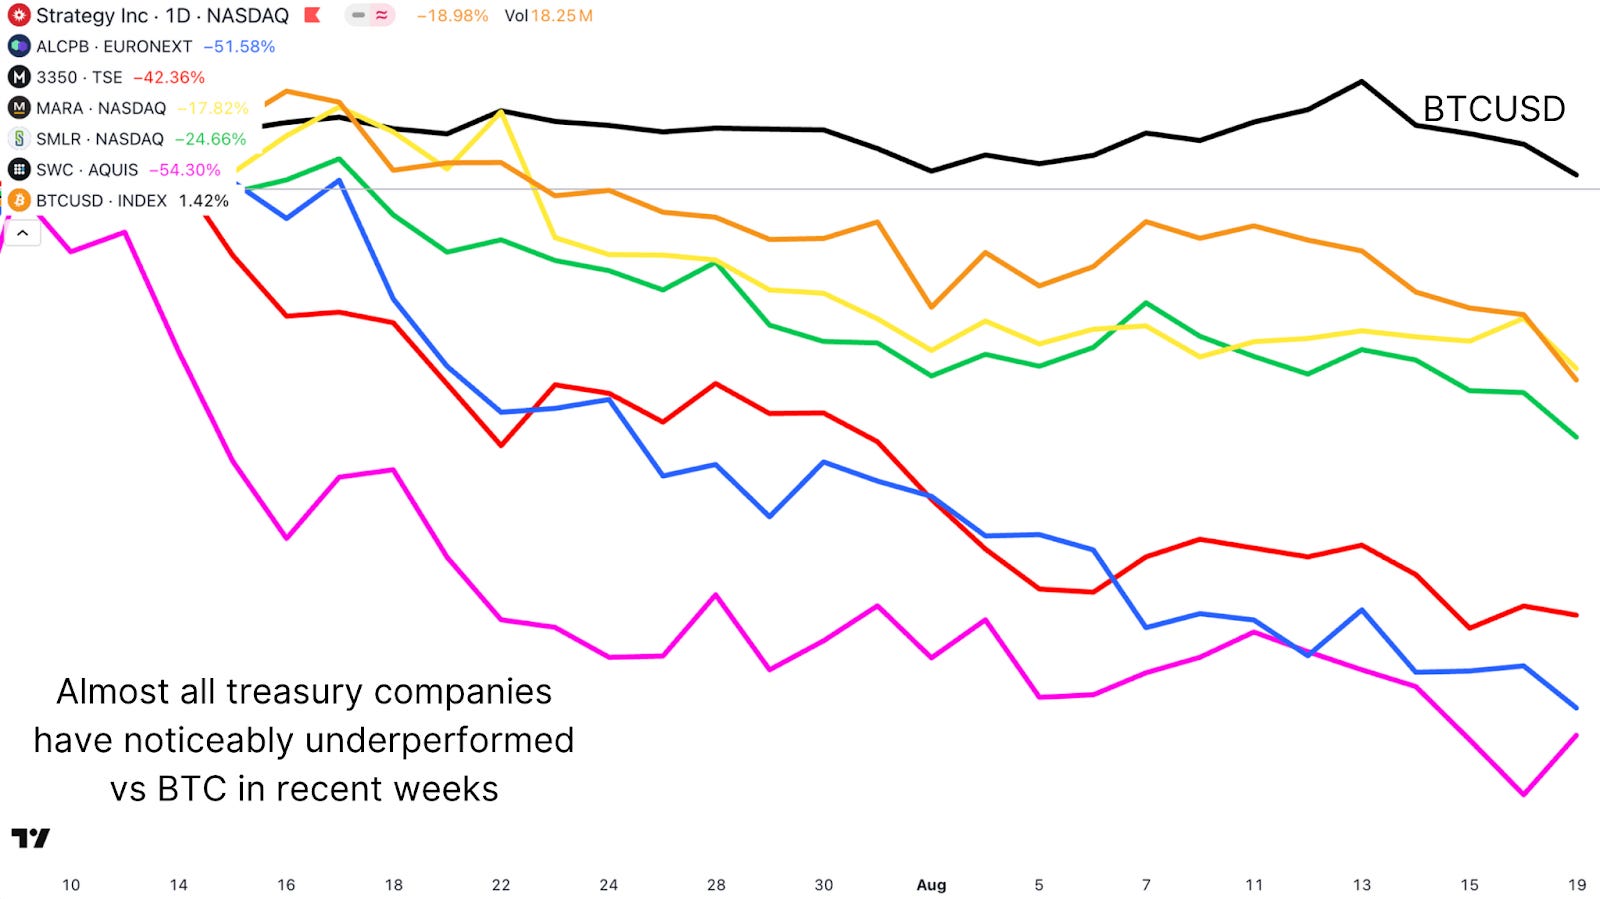Select the ALCPB EURONEXT symbol icon
1600x899 pixels.
coord(17,46)
